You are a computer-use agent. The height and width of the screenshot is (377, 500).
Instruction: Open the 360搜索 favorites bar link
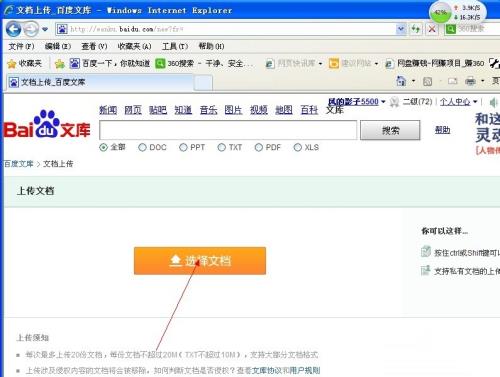[x=203, y=63]
